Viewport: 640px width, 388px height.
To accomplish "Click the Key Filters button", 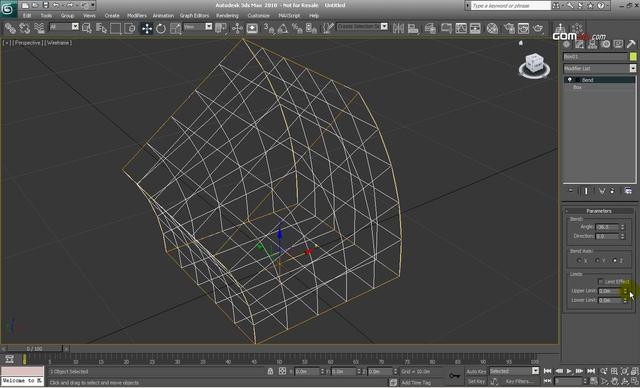I will click(x=520, y=381).
